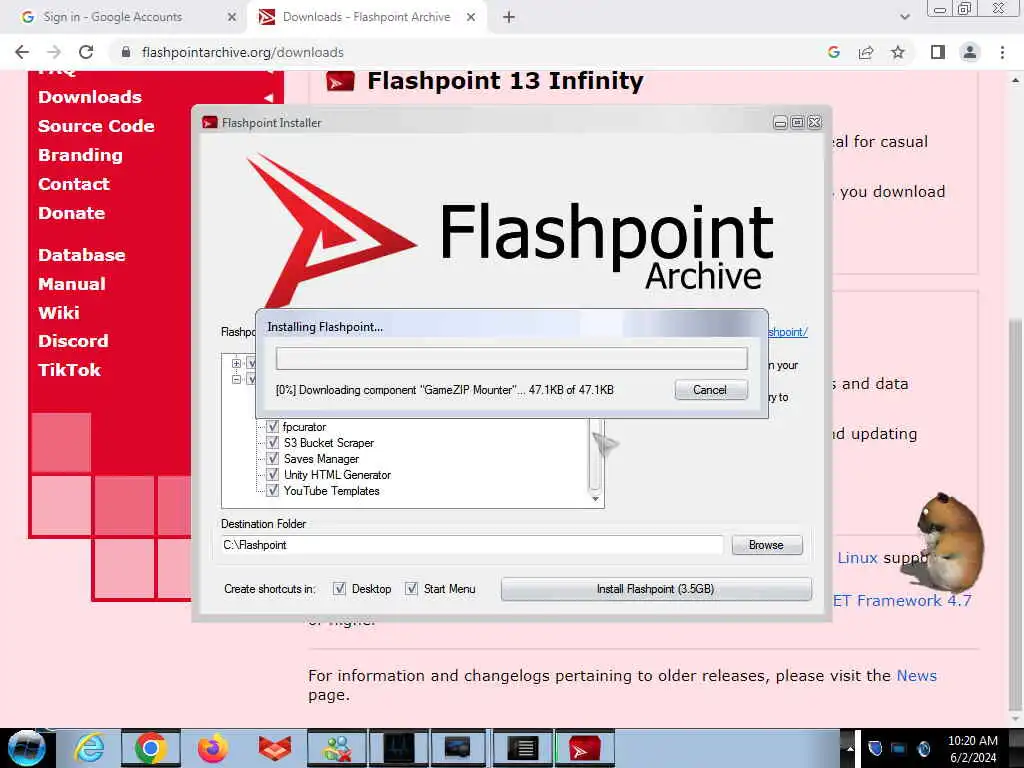Open TikTok sidebar link
This screenshot has height=768, width=1024.
[x=69, y=370]
